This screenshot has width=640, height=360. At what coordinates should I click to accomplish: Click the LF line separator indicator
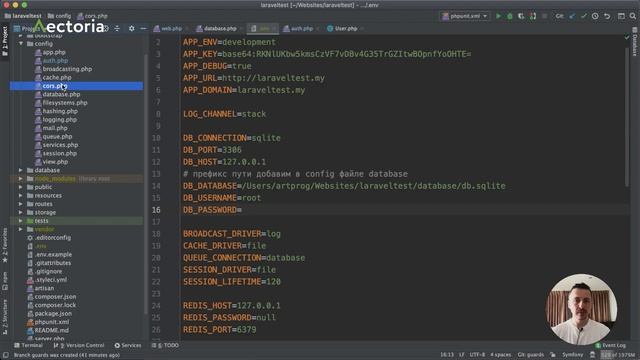coord(462,355)
